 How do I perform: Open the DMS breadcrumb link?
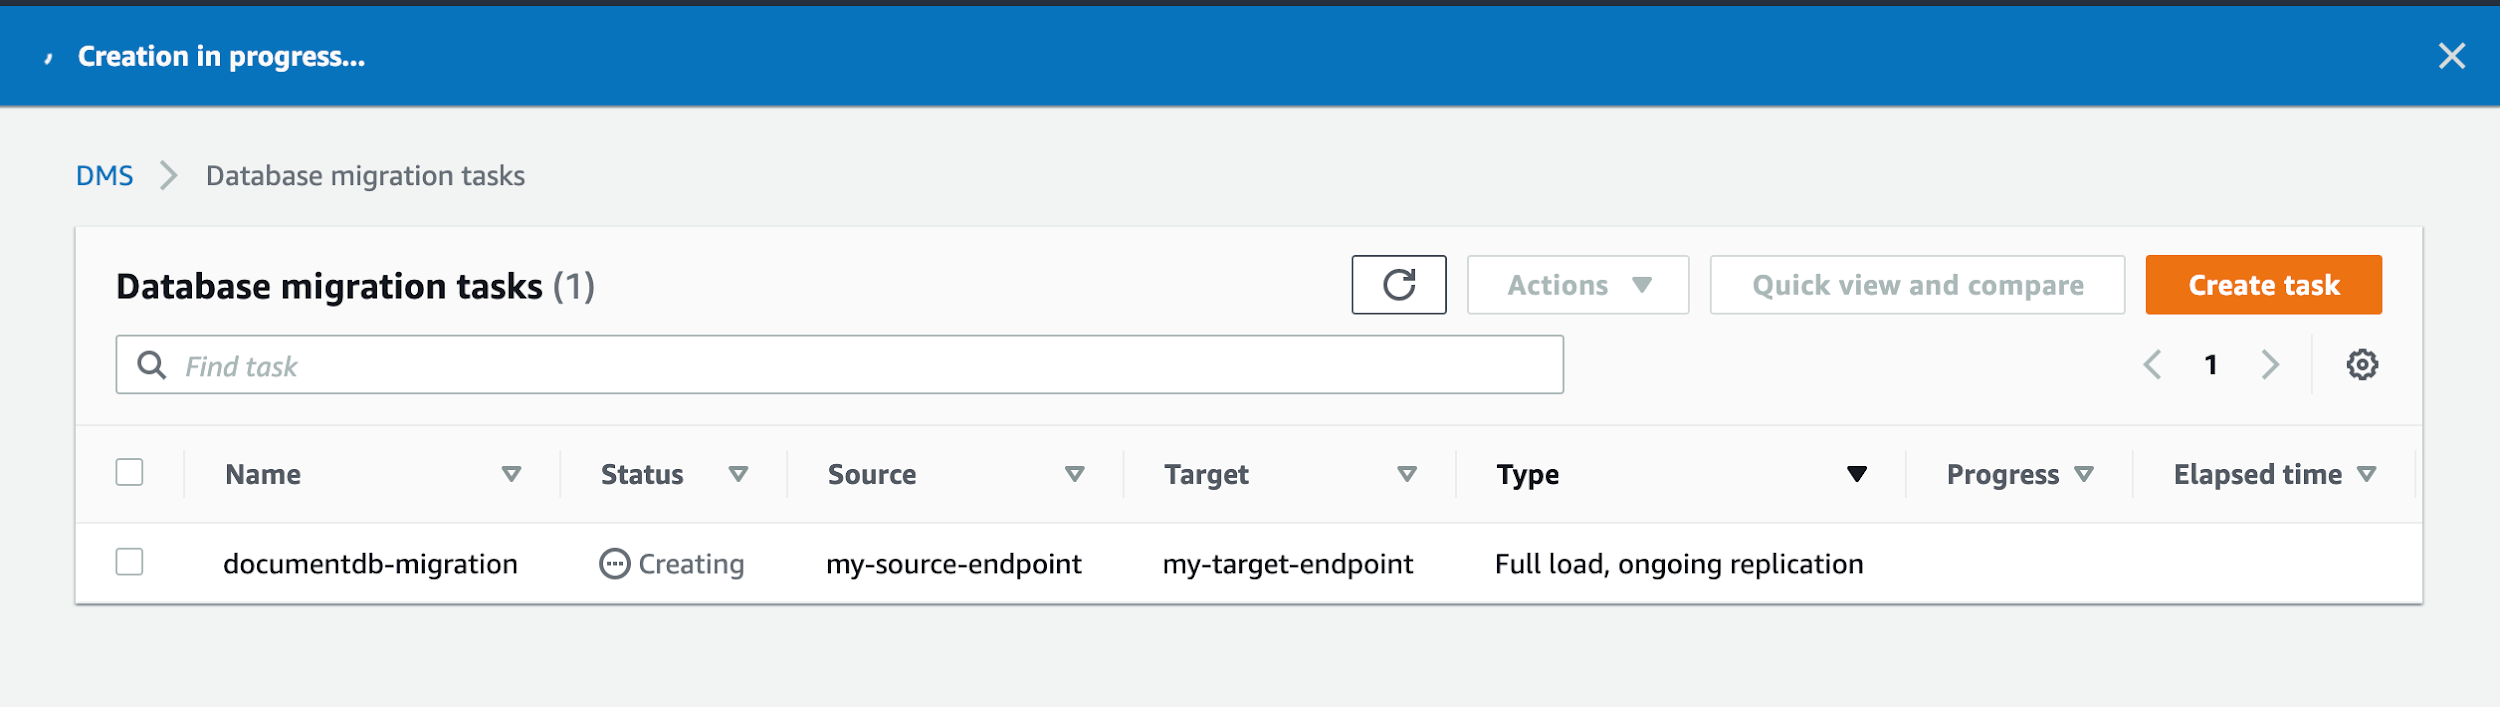[x=105, y=176]
